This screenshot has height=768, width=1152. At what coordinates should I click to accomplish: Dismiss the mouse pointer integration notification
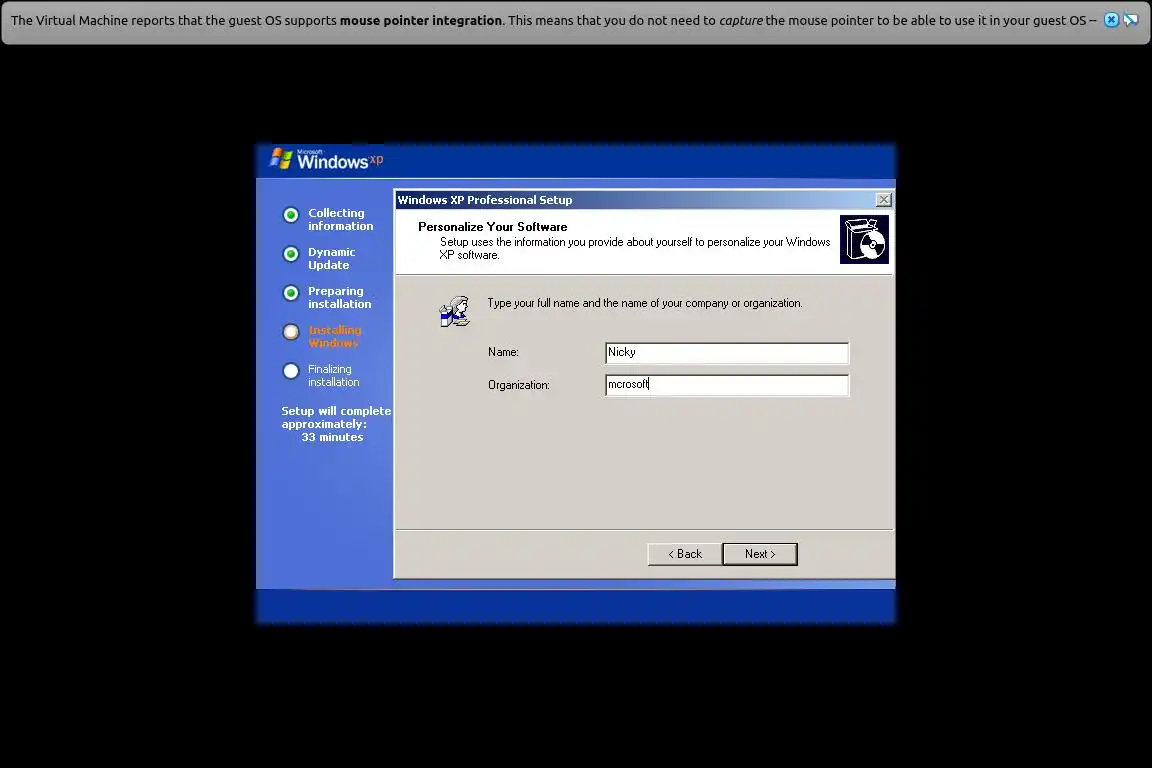[1112, 21]
